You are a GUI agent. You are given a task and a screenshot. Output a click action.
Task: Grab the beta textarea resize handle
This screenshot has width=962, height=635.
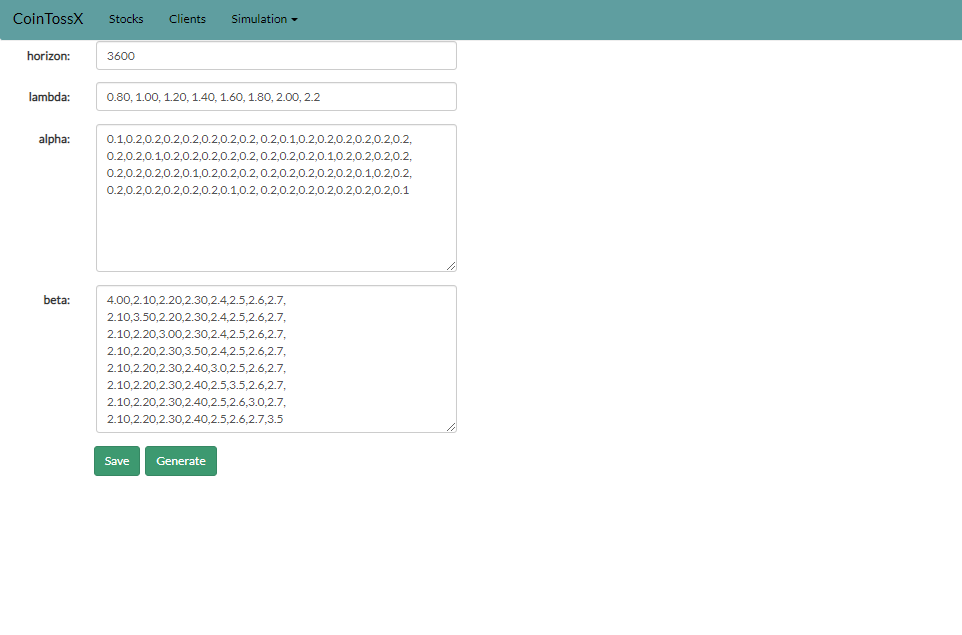click(x=451, y=427)
